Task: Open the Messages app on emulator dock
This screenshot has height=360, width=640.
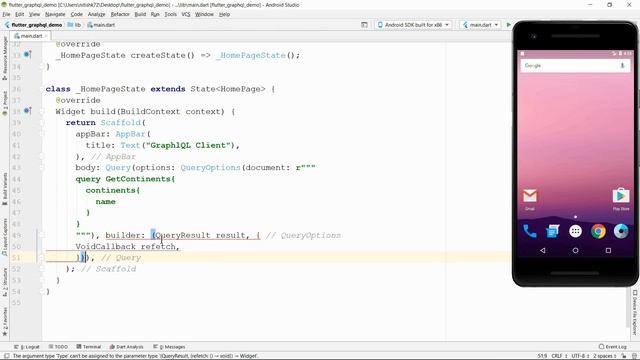Action: pyautogui.click(x=553, y=231)
